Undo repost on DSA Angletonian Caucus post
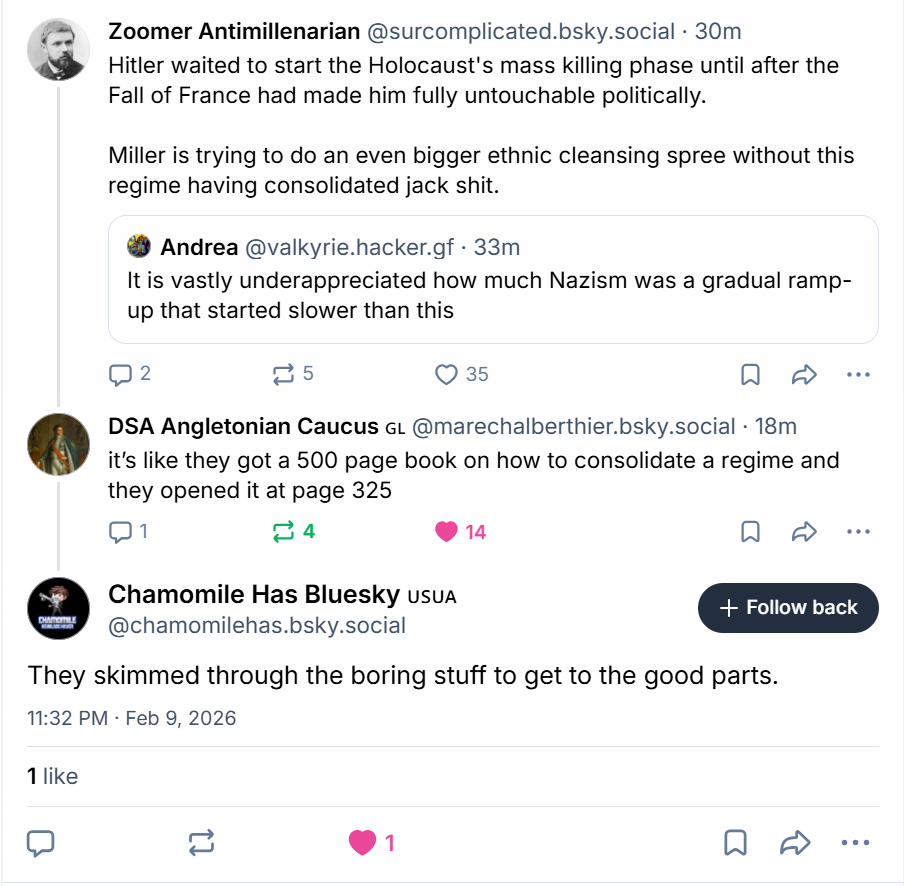Screen dimensions: 904x886 coord(283,531)
